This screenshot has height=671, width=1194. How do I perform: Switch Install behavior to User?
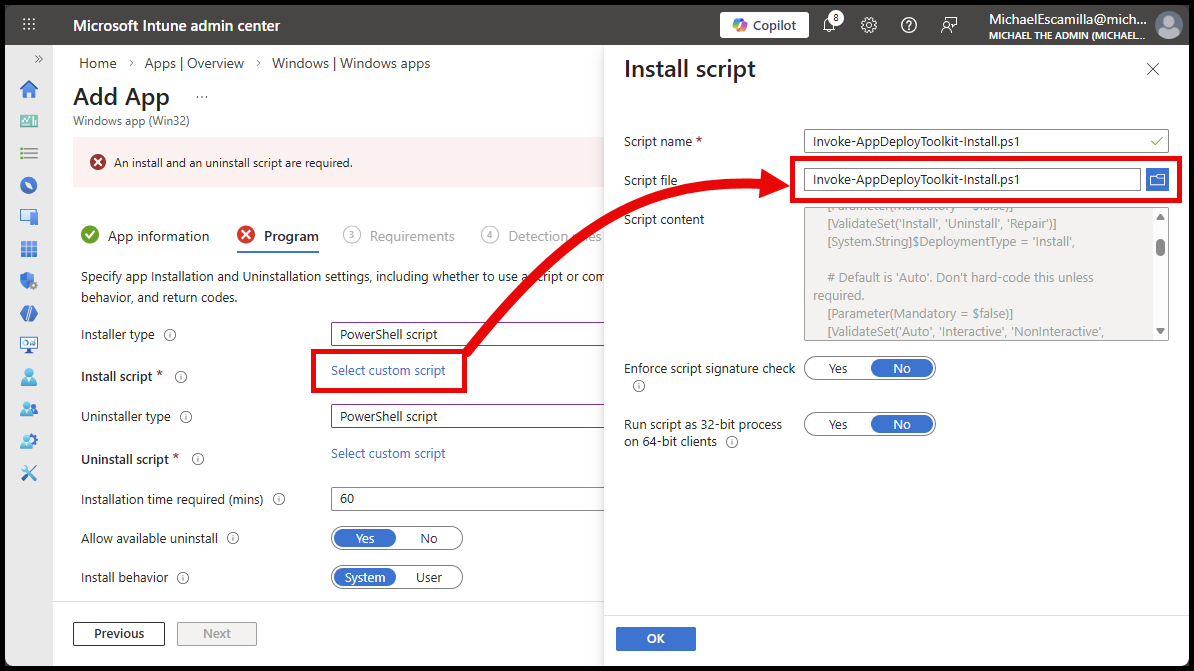coord(429,577)
